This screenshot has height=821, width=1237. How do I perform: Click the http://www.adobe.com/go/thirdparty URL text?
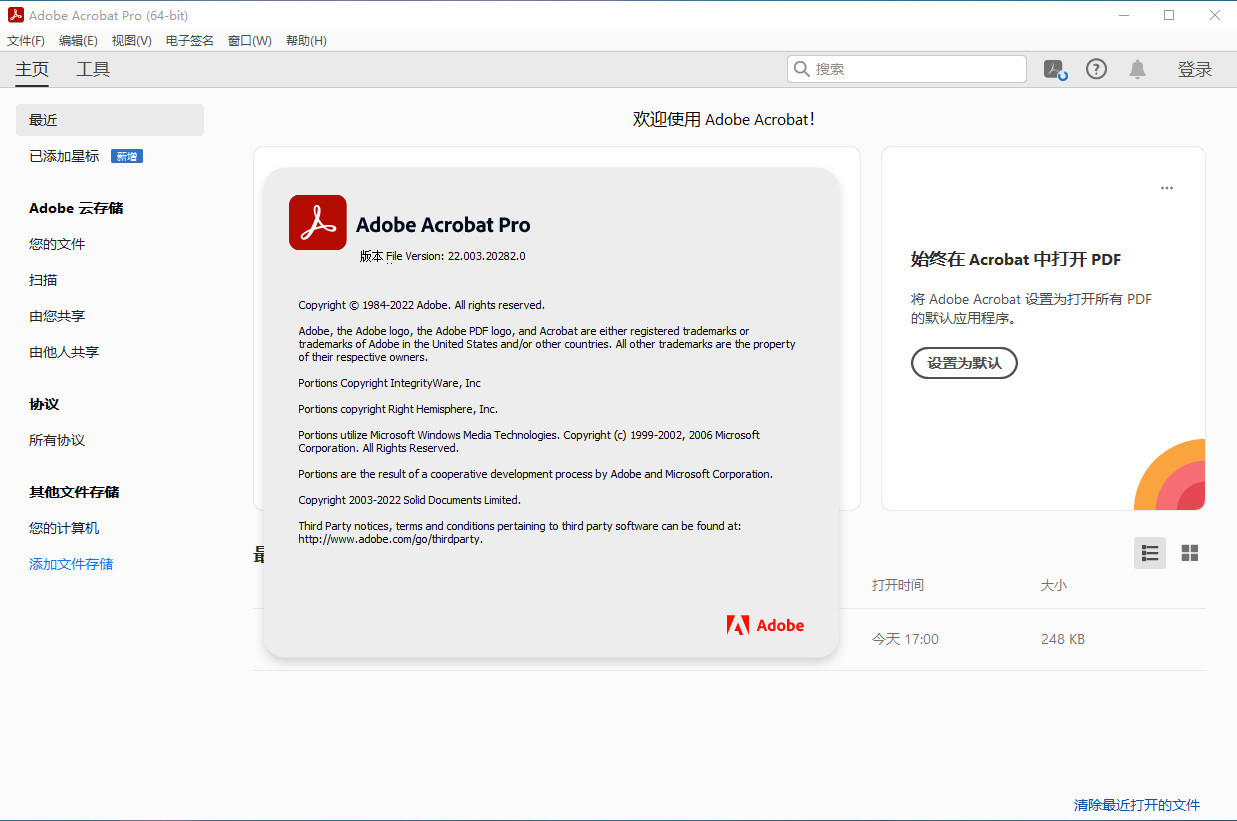[390, 539]
